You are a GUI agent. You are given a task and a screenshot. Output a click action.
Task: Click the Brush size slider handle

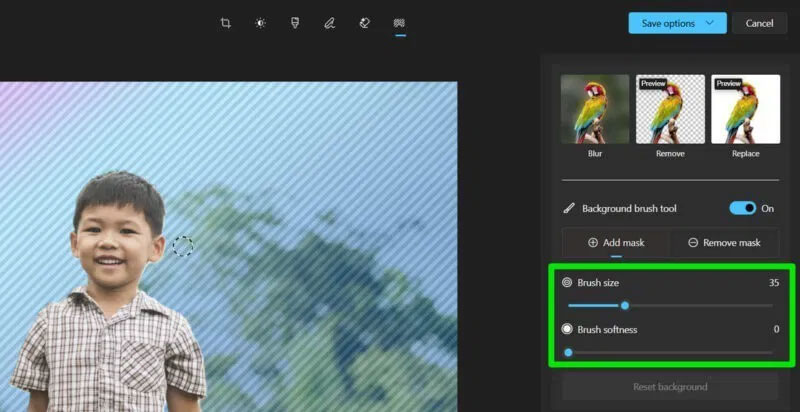(624, 305)
